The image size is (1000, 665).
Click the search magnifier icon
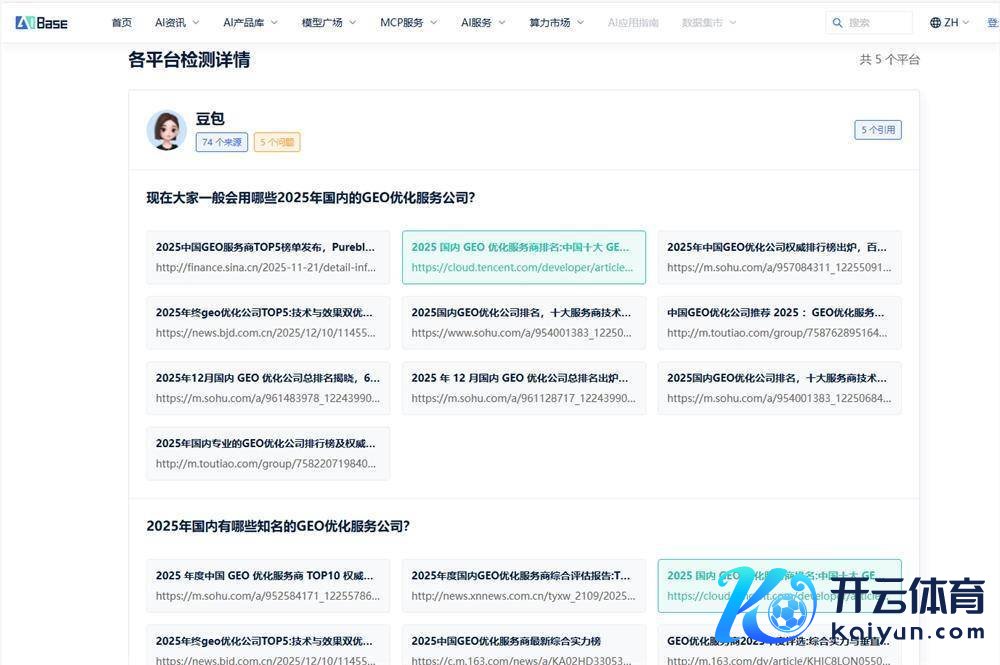[837, 22]
